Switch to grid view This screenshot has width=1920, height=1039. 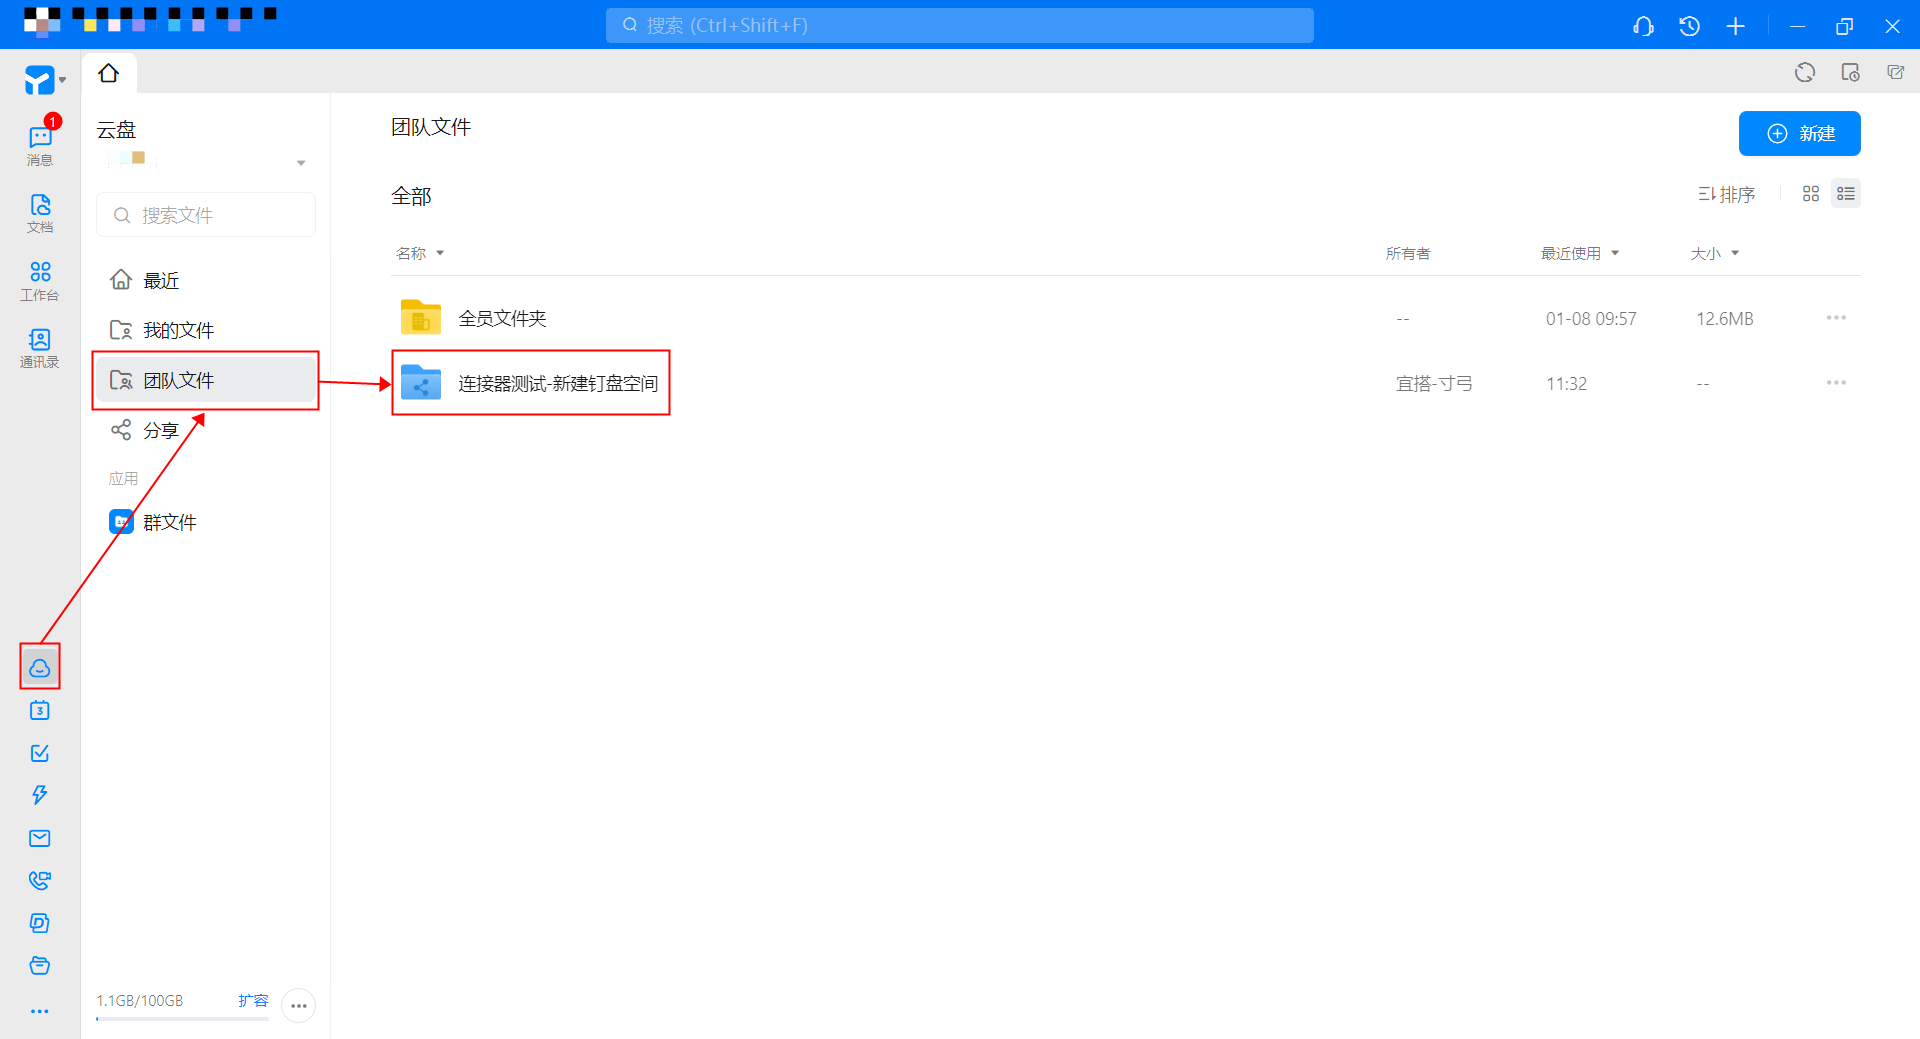[x=1811, y=194]
